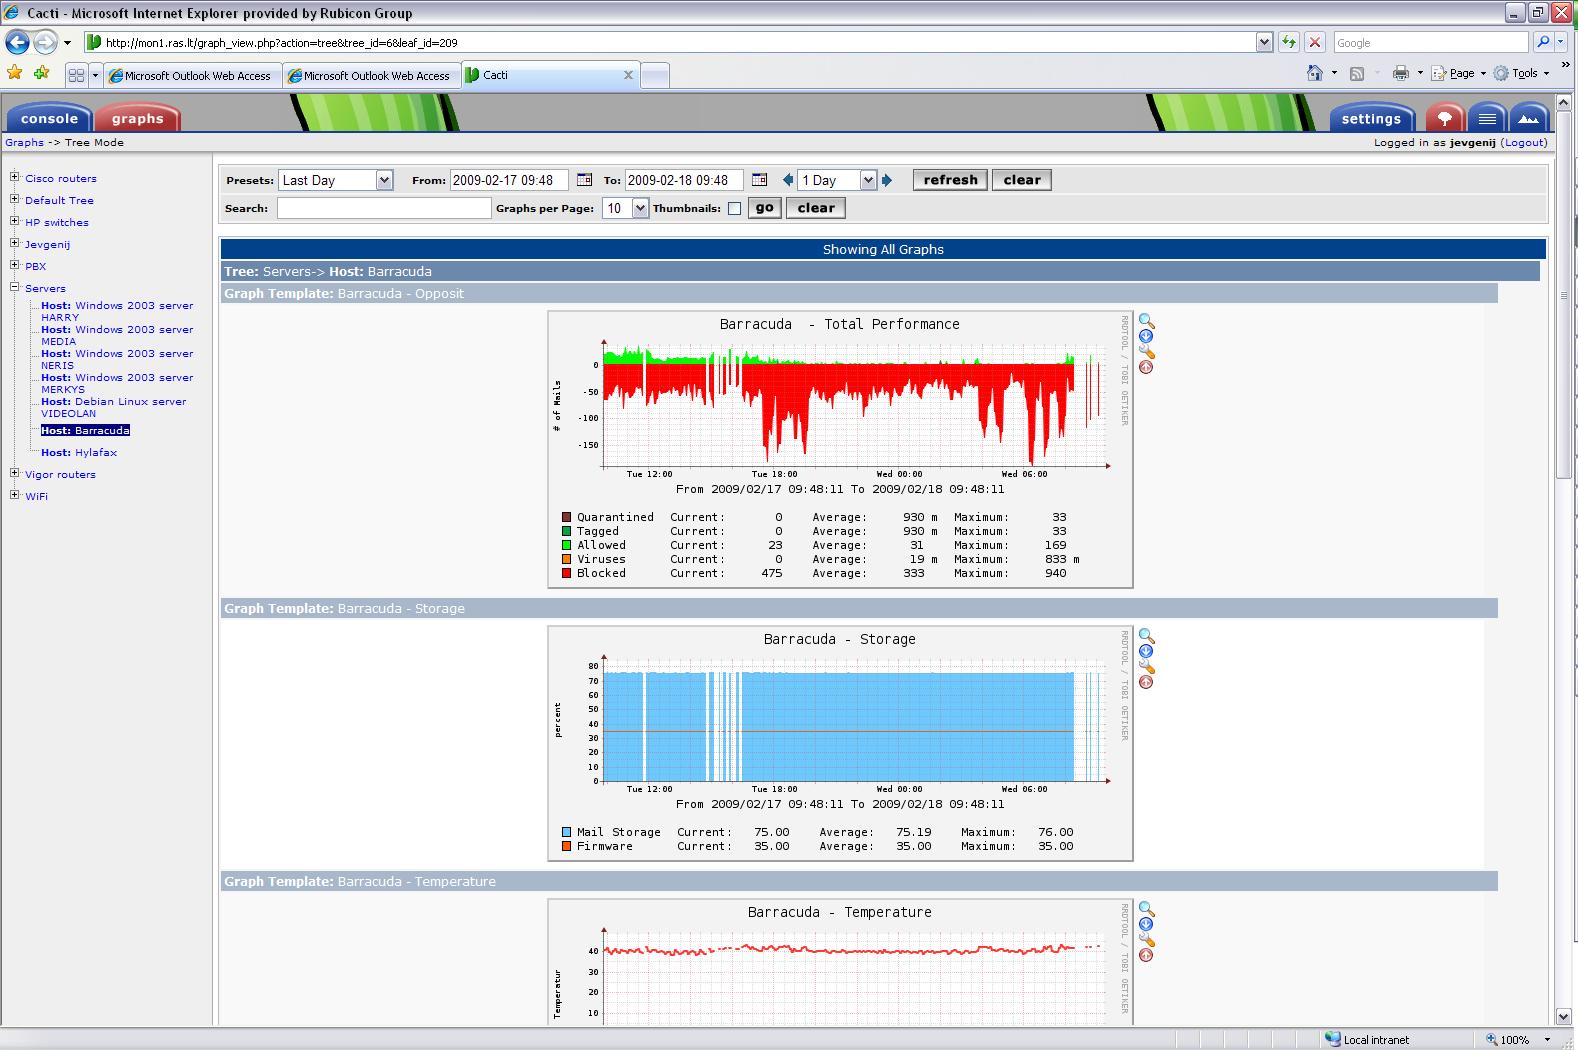The image size is (1578, 1050).
Task: Switch to tree view mode icon
Action: coord(1445,118)
